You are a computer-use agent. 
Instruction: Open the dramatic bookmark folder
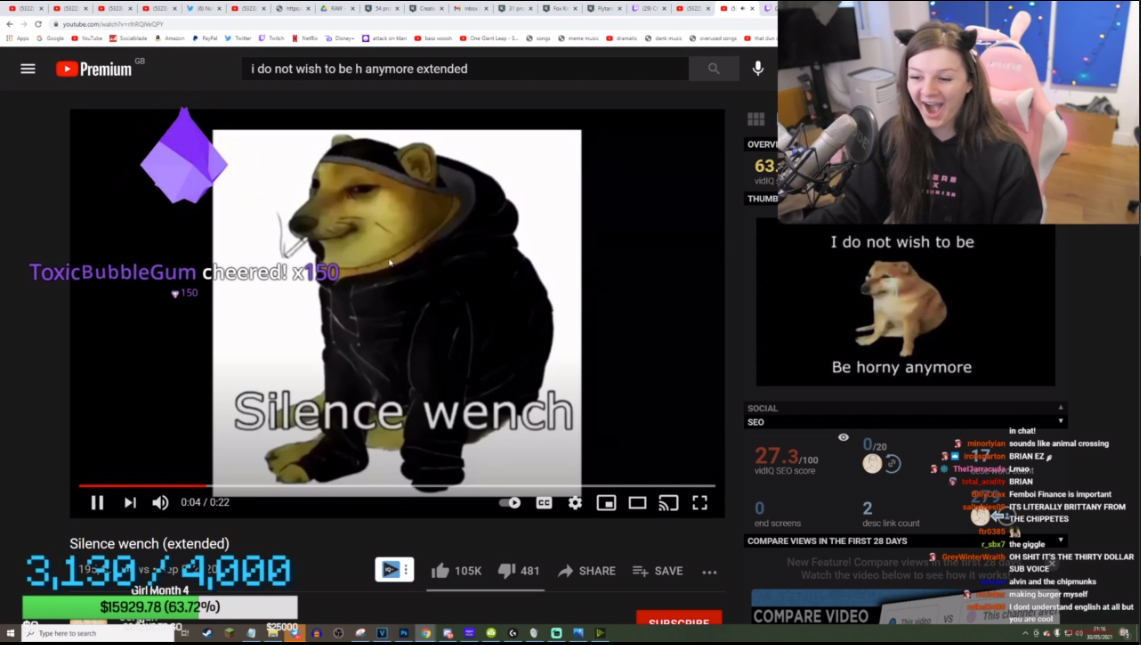(x=621, y=38)
